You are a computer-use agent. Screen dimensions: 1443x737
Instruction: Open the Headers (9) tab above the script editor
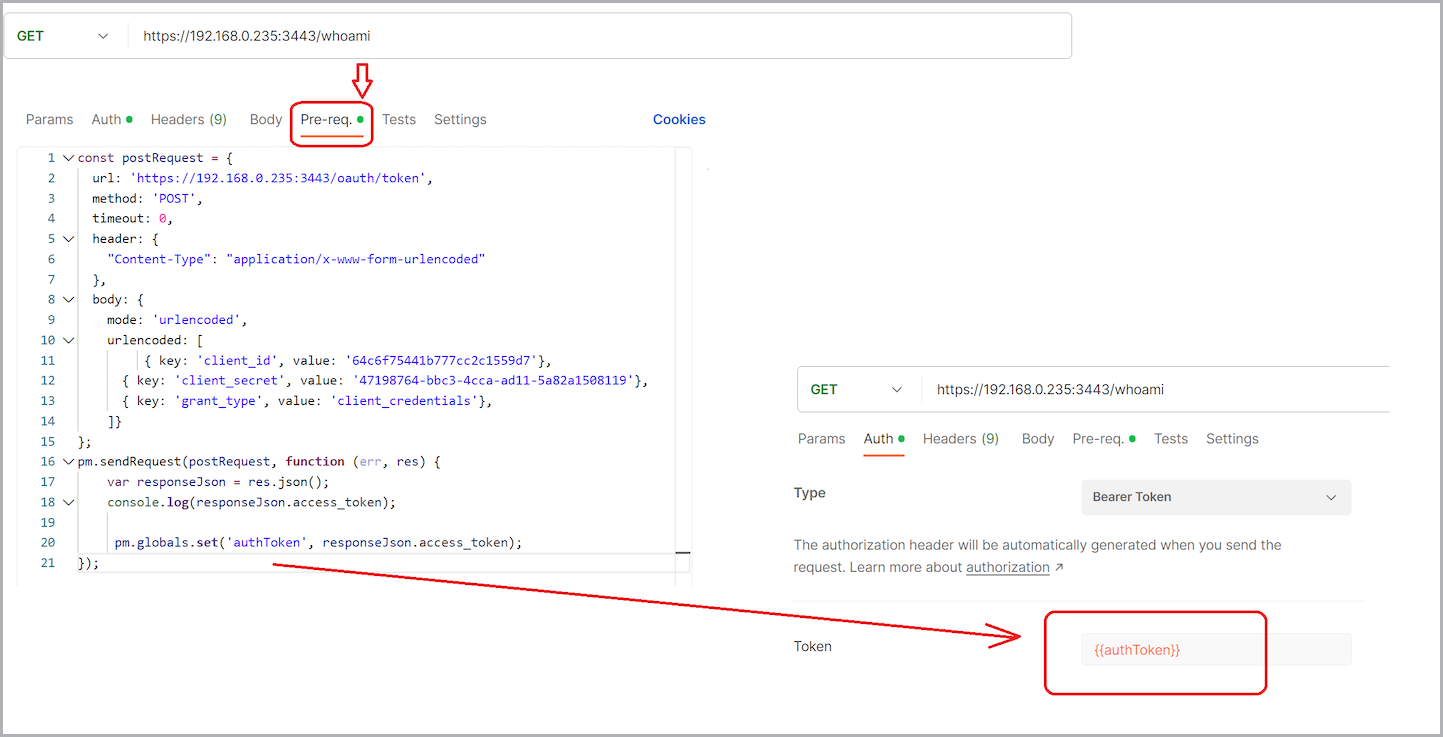189,119
